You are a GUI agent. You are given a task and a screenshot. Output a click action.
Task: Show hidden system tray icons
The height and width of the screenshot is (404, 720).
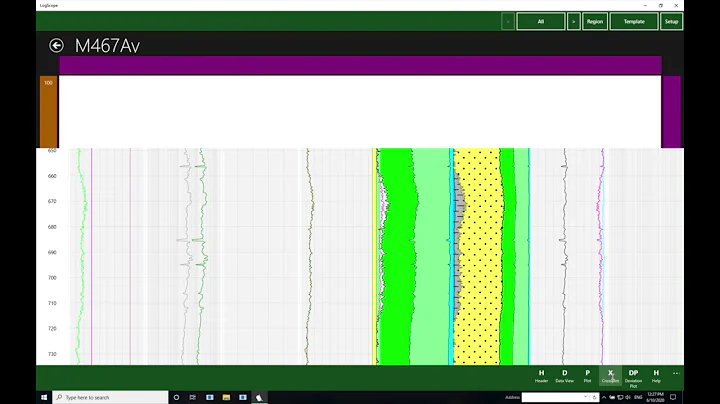[x=604, y=397]
